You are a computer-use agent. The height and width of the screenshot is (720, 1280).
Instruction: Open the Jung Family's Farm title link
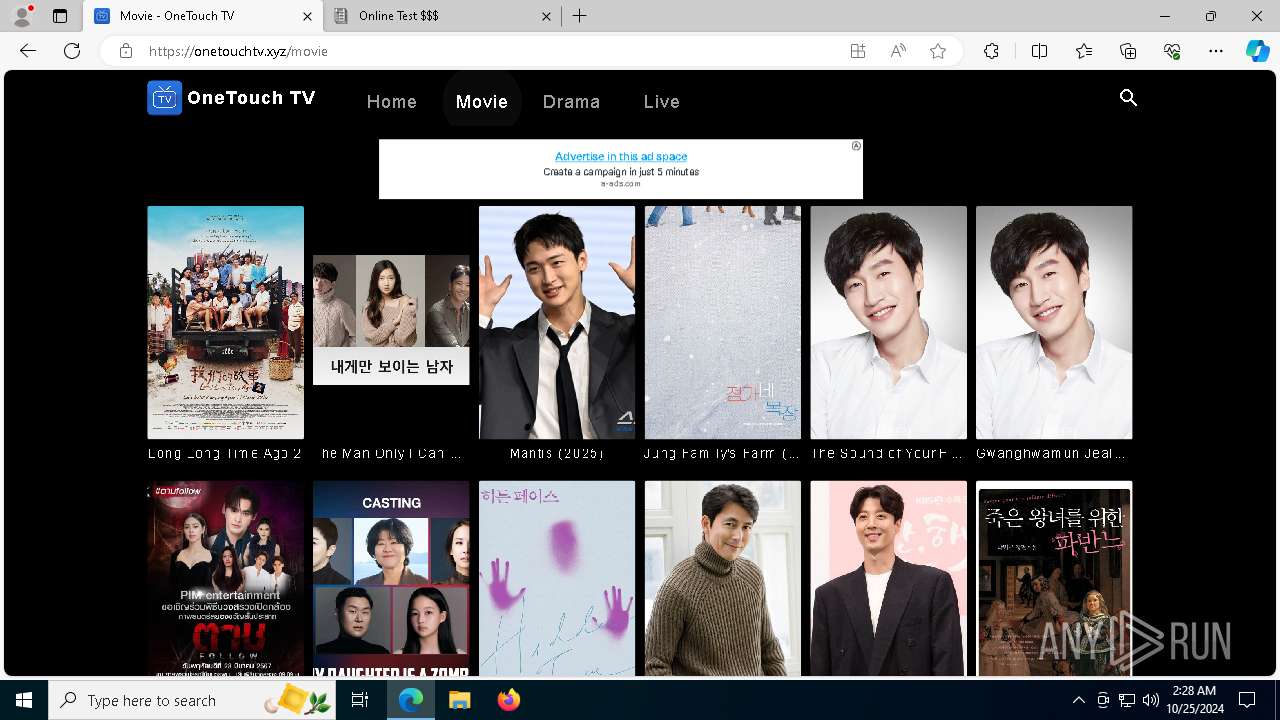click(x=720, y=453)
